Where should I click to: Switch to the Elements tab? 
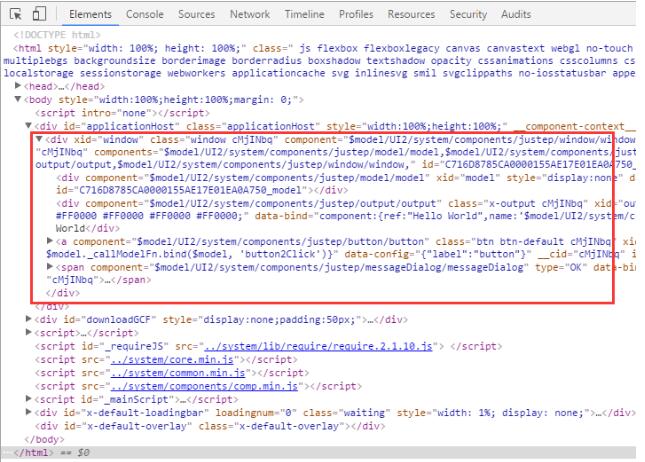click(x=90, y=14)
